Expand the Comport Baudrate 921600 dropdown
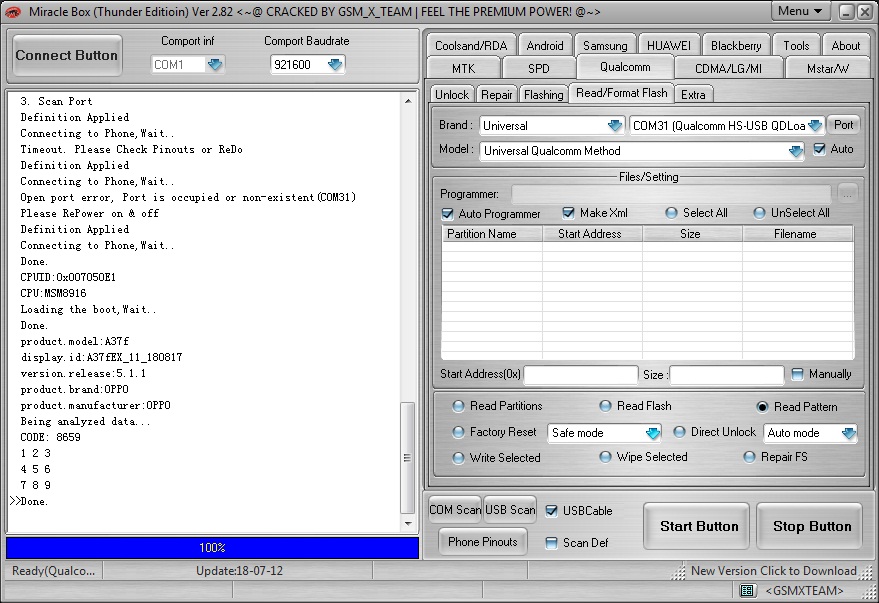 tap(335, 64)
